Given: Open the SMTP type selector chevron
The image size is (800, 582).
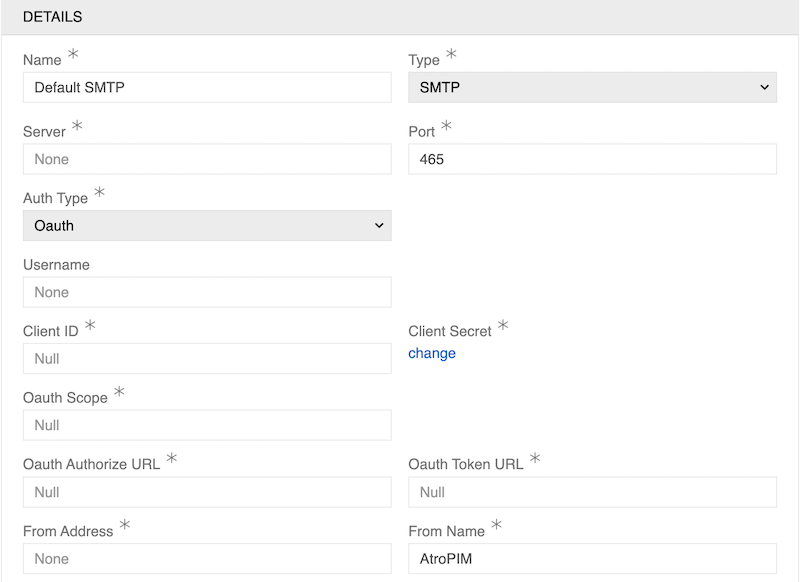Looking at the screenshot, I should click(x=765, y=87).
